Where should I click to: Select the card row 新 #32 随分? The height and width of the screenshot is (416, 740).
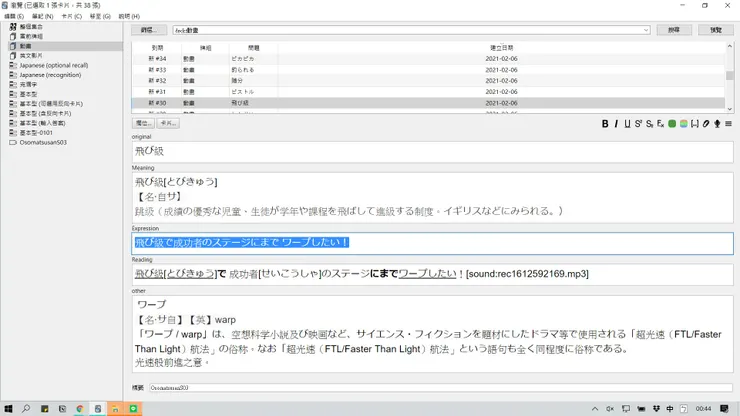(429, 81)
